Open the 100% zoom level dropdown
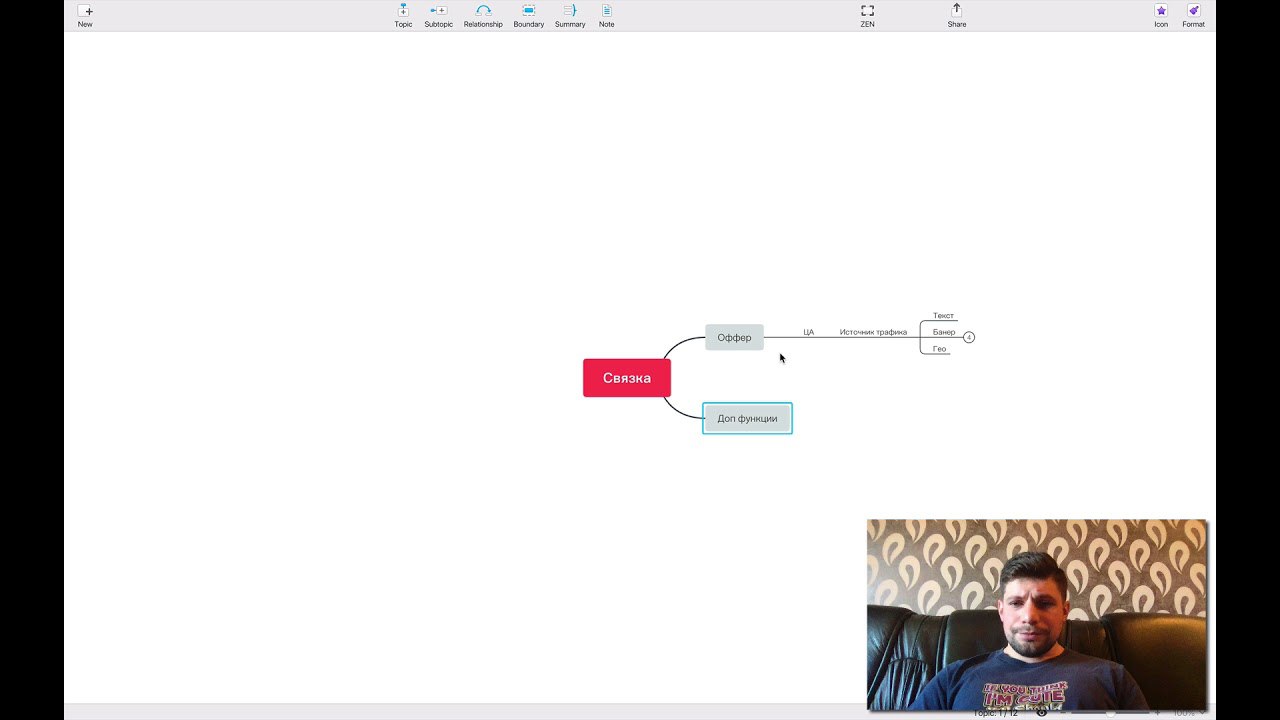Screen dimensions: 1280x720 coord(1188,713)
